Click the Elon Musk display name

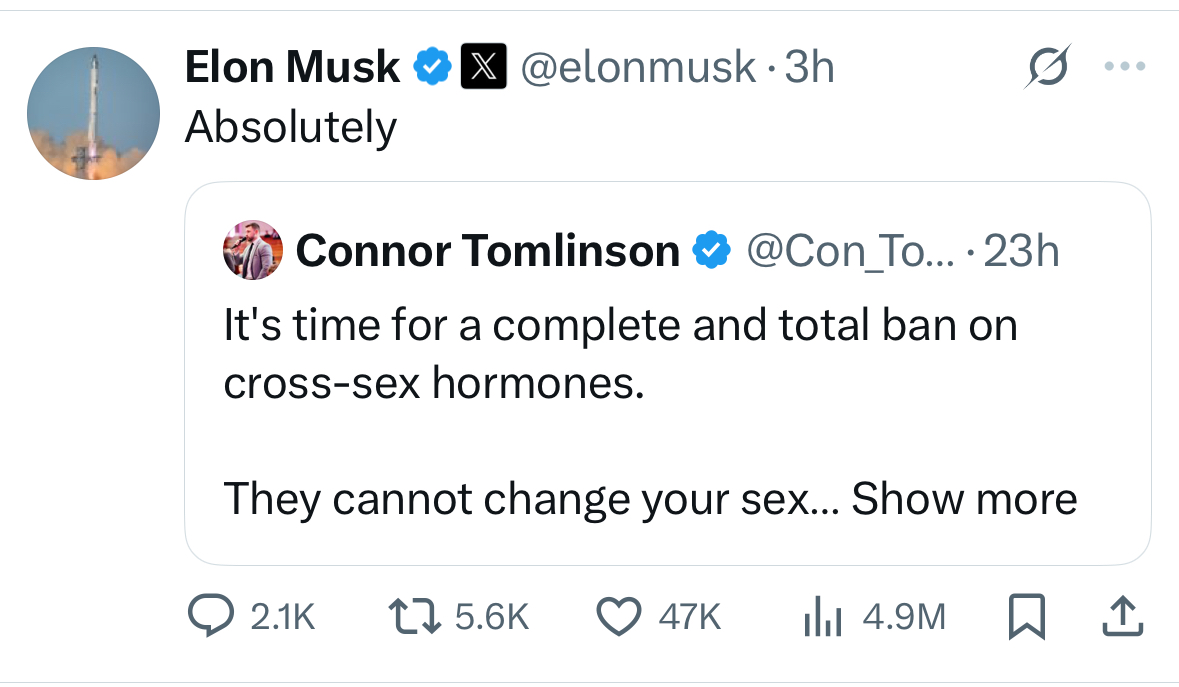pos(292,67)
